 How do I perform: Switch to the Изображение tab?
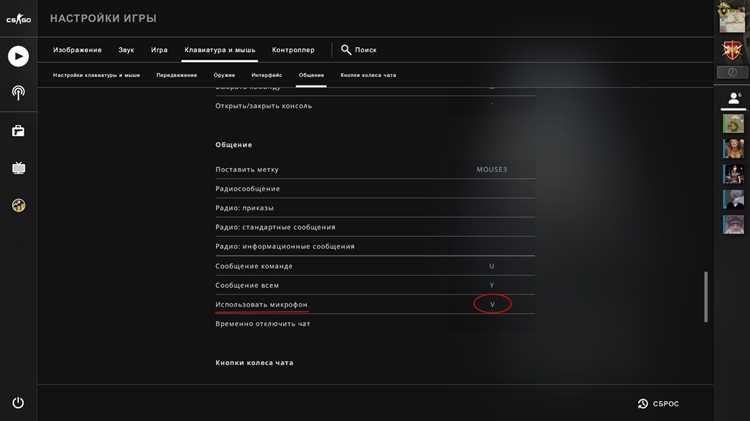coord(77,50)
